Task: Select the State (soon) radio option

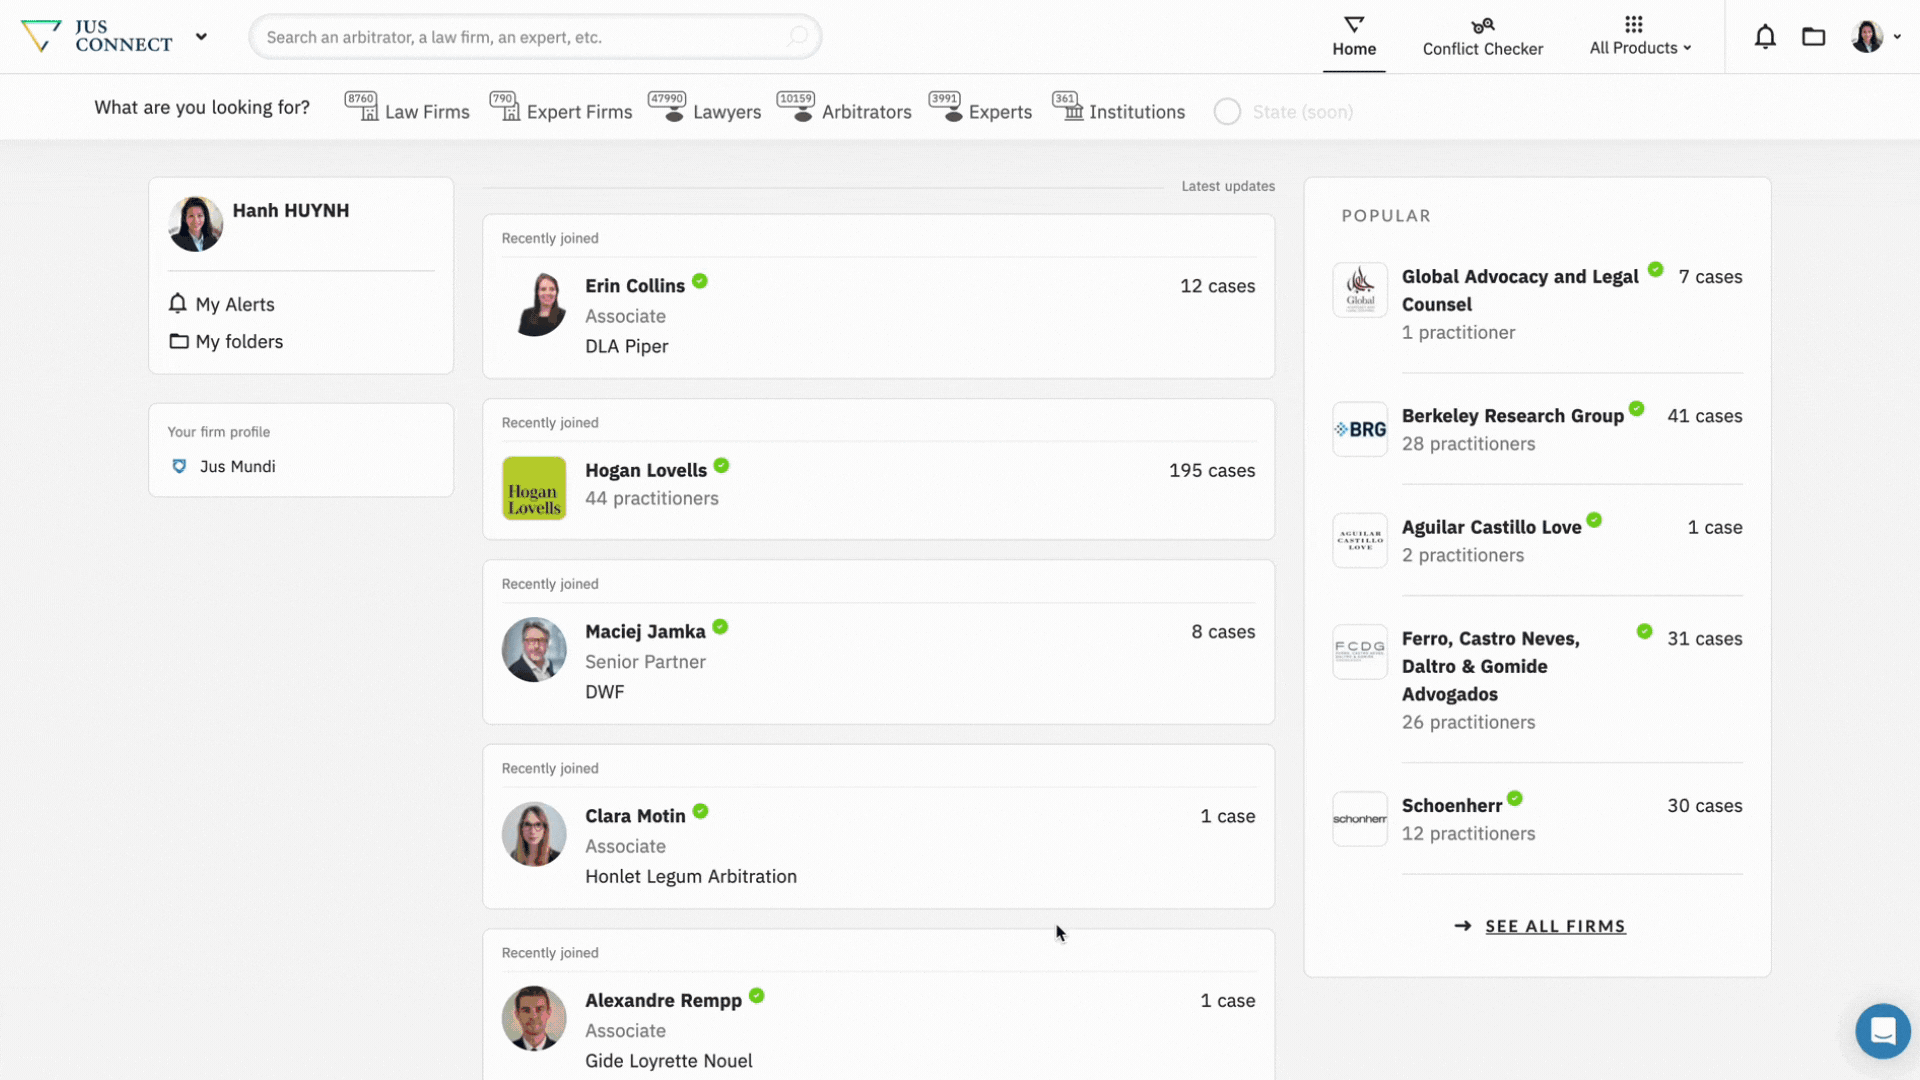Action: coord(1227,111)
